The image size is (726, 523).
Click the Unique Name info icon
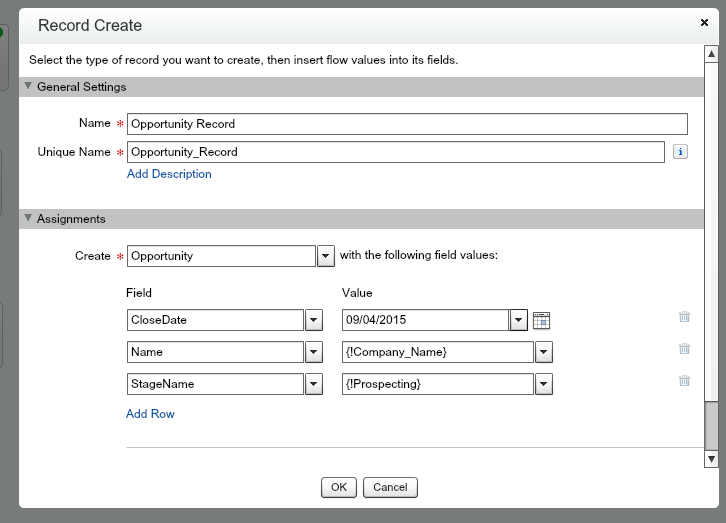(x=680, y=152)
